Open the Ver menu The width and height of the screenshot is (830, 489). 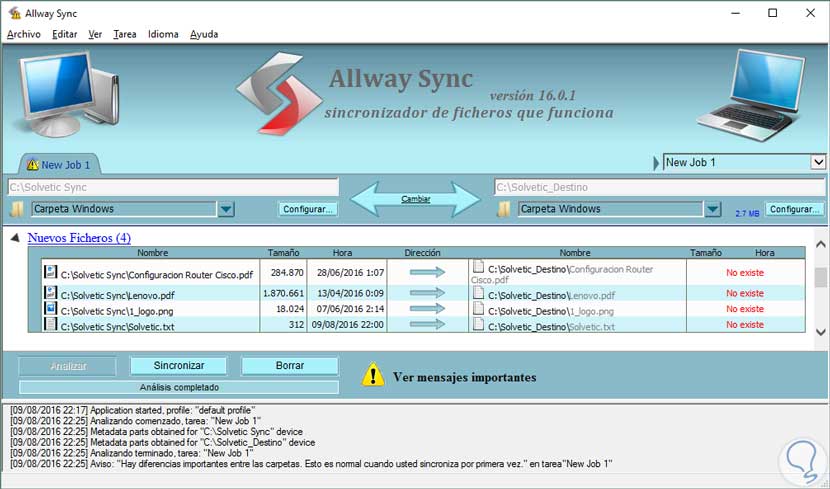pos(95,34)
